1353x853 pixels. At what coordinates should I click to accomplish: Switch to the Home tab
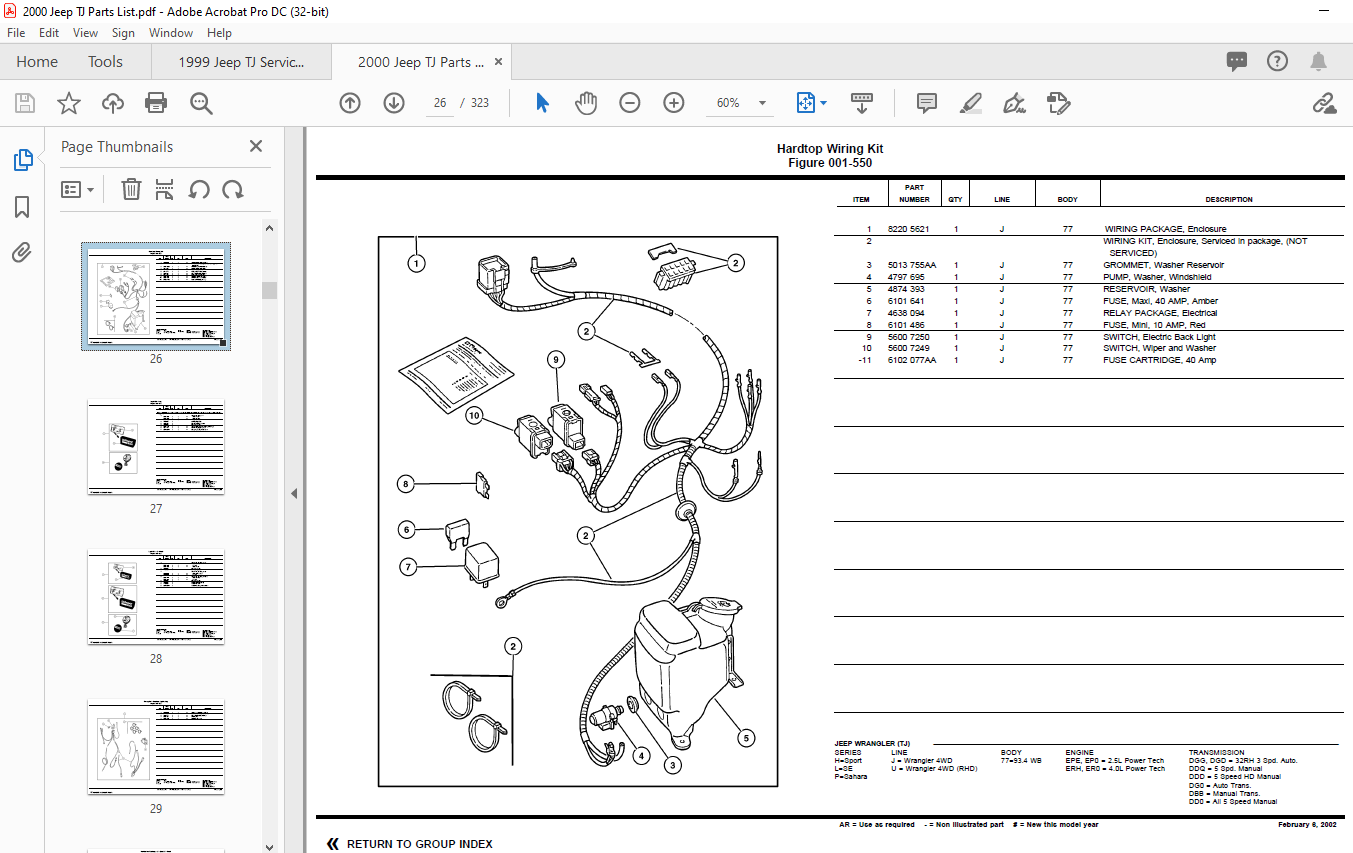click(37, 62)
